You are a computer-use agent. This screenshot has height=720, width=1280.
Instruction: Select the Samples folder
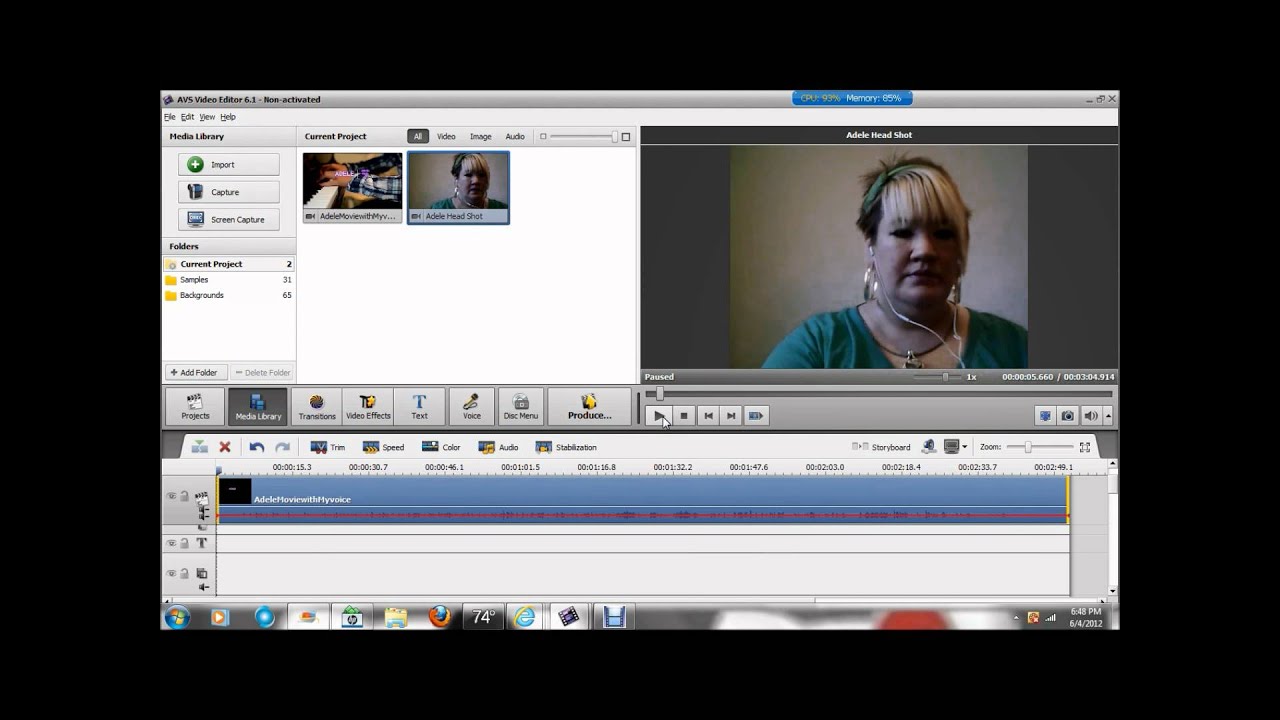[229, 280]
